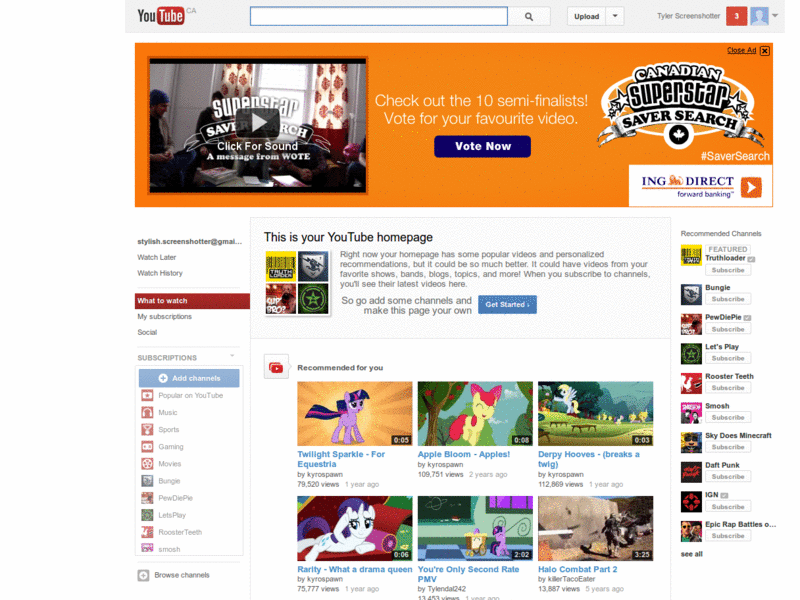Image resolution: width=800 pixels, height=600 pixels.
Task: Close the ad with the X icon
Action: click(x=764, y=51)
